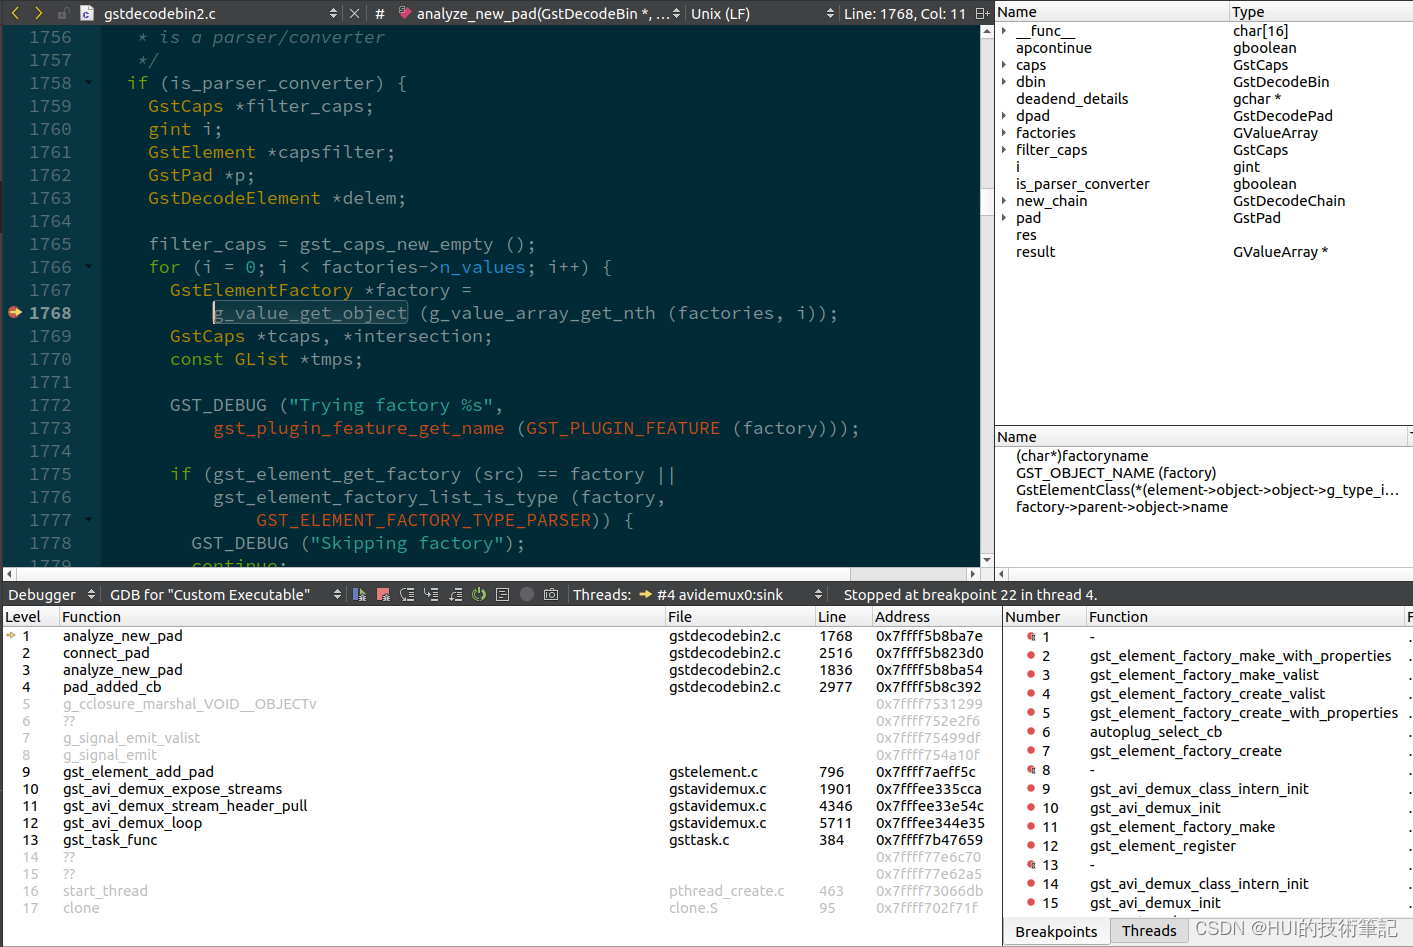Click the breakpoint 8 icon

pos(1031,770)
